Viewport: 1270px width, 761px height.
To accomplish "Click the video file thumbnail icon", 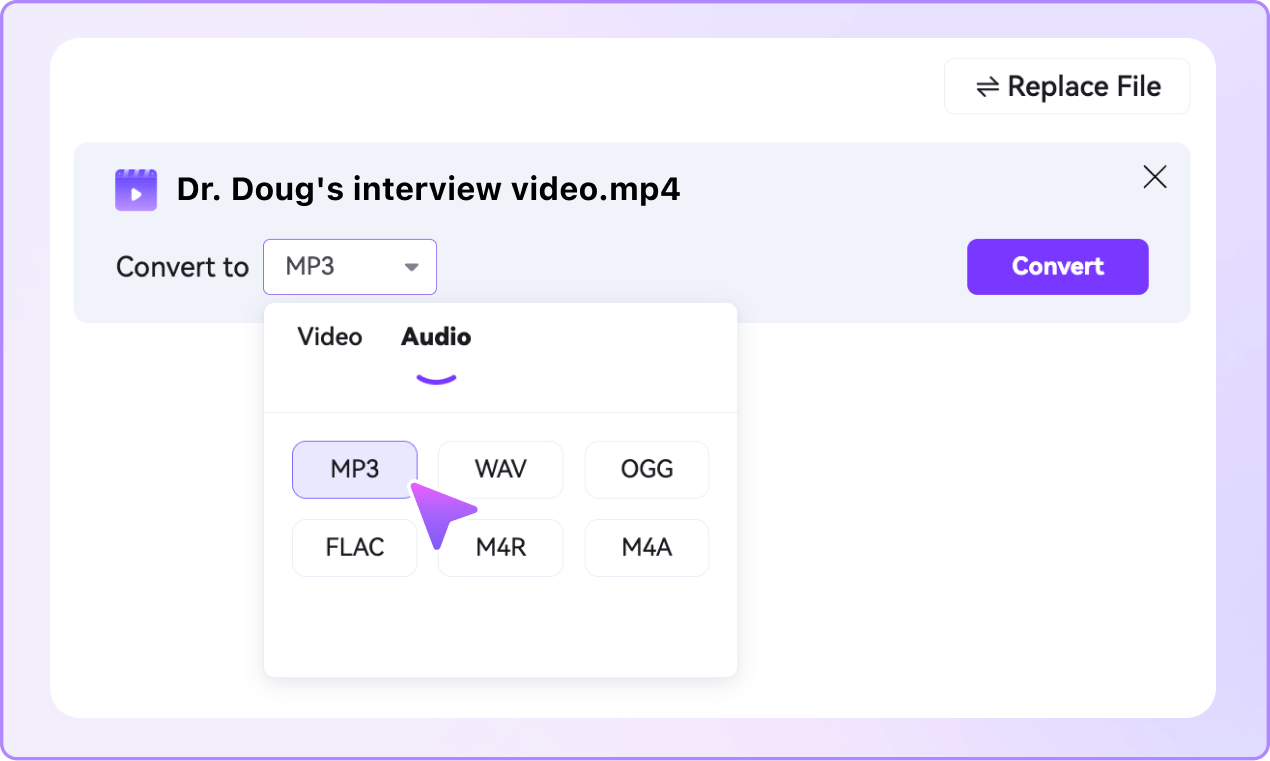I will coord(136,189).
